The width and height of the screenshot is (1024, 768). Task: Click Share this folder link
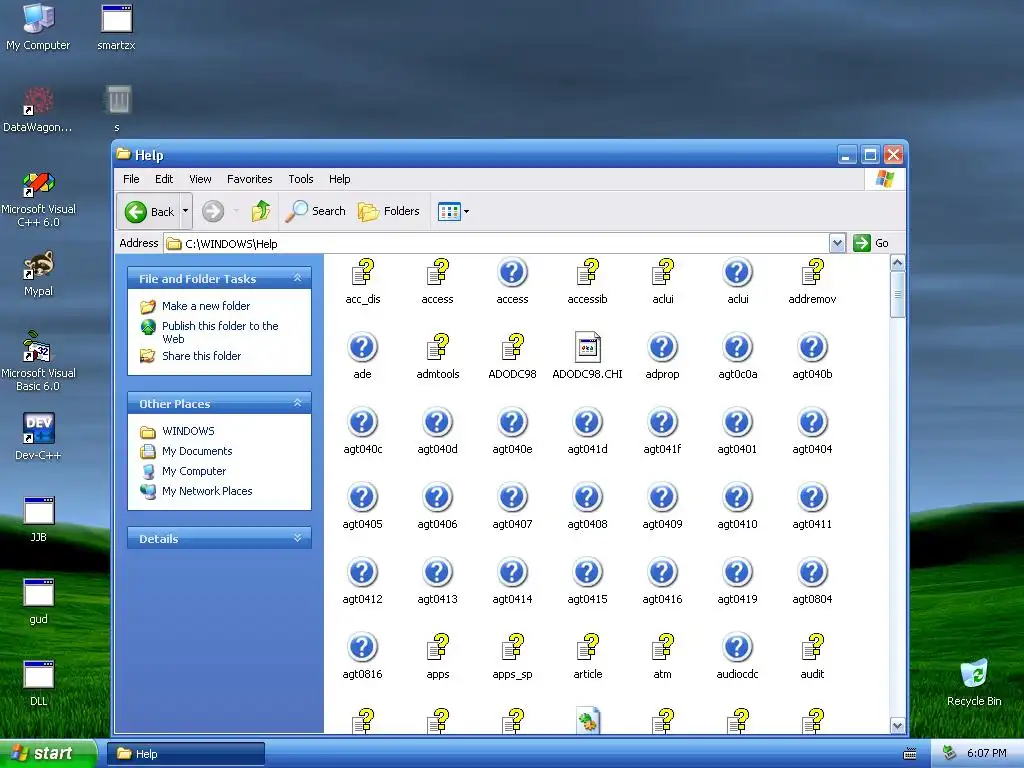[201, 356]
